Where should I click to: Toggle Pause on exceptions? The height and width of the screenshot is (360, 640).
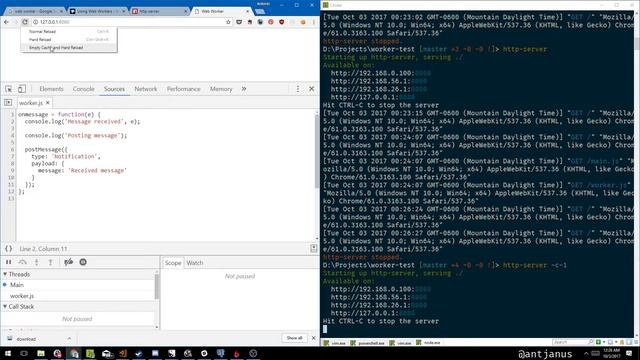click(x=83, y=262)
